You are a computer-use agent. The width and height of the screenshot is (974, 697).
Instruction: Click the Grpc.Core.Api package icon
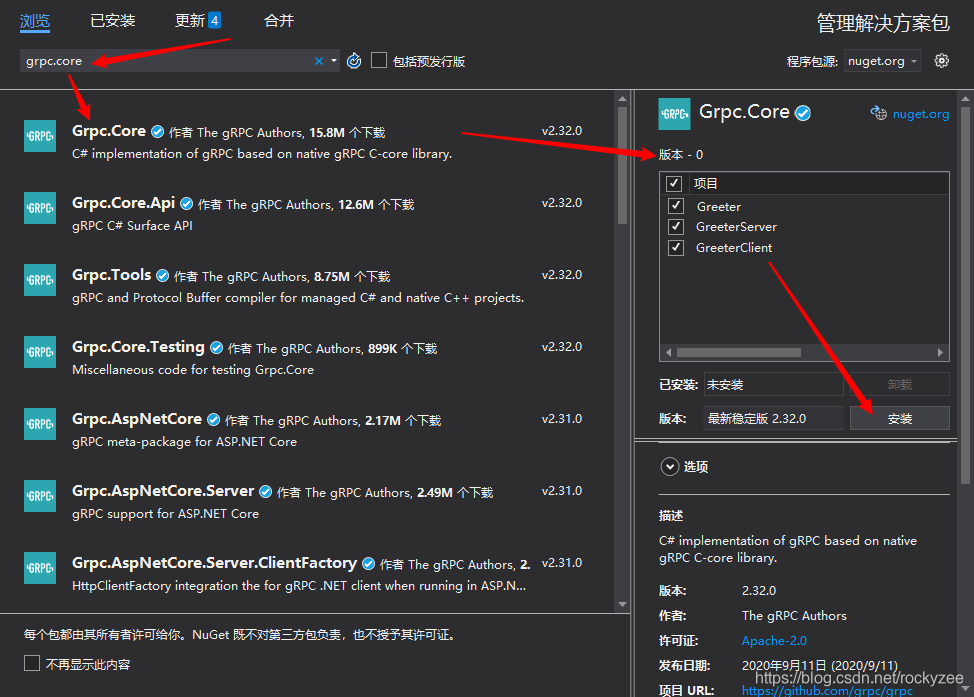[x=40, y=208]
